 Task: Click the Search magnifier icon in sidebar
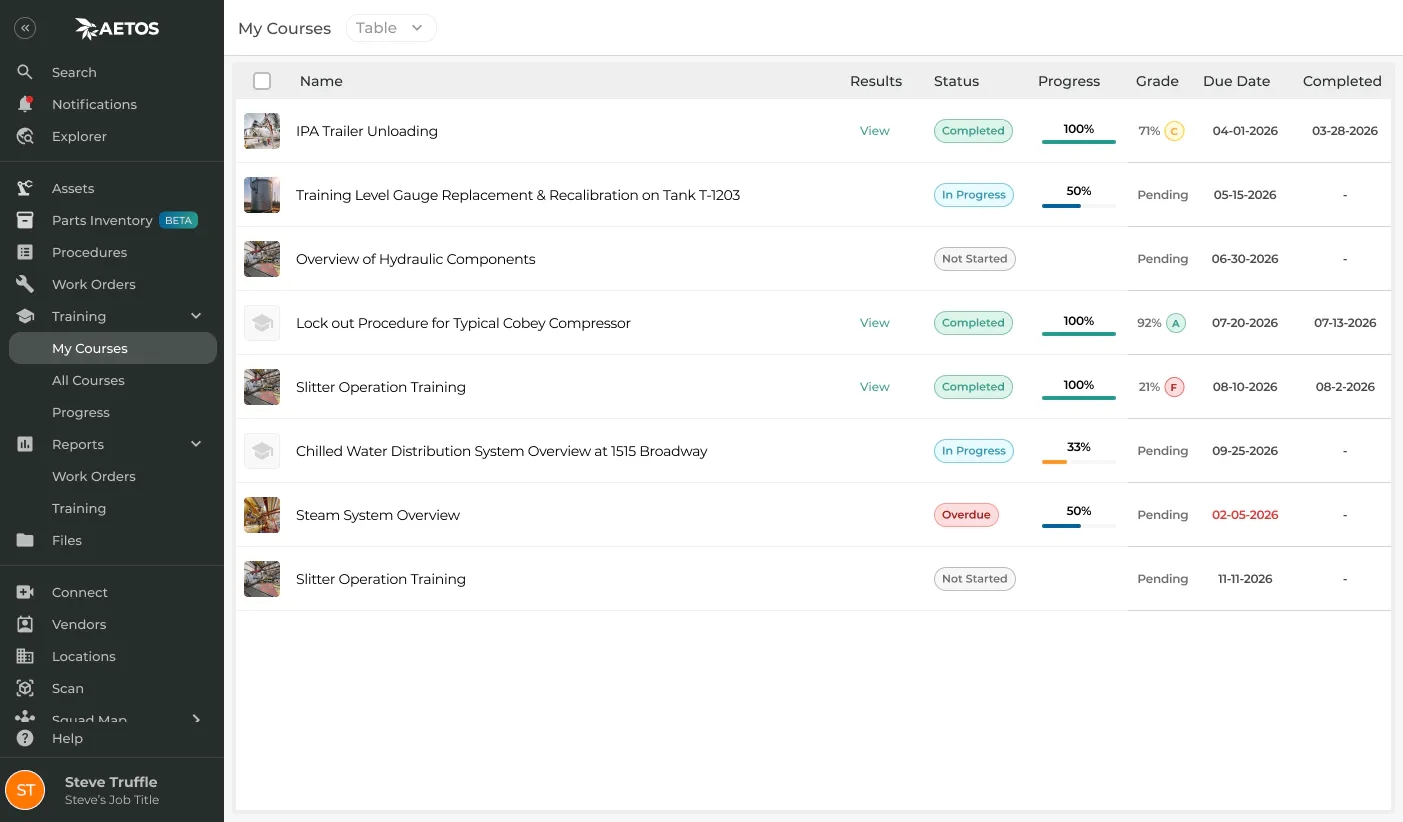click(25, 72)
